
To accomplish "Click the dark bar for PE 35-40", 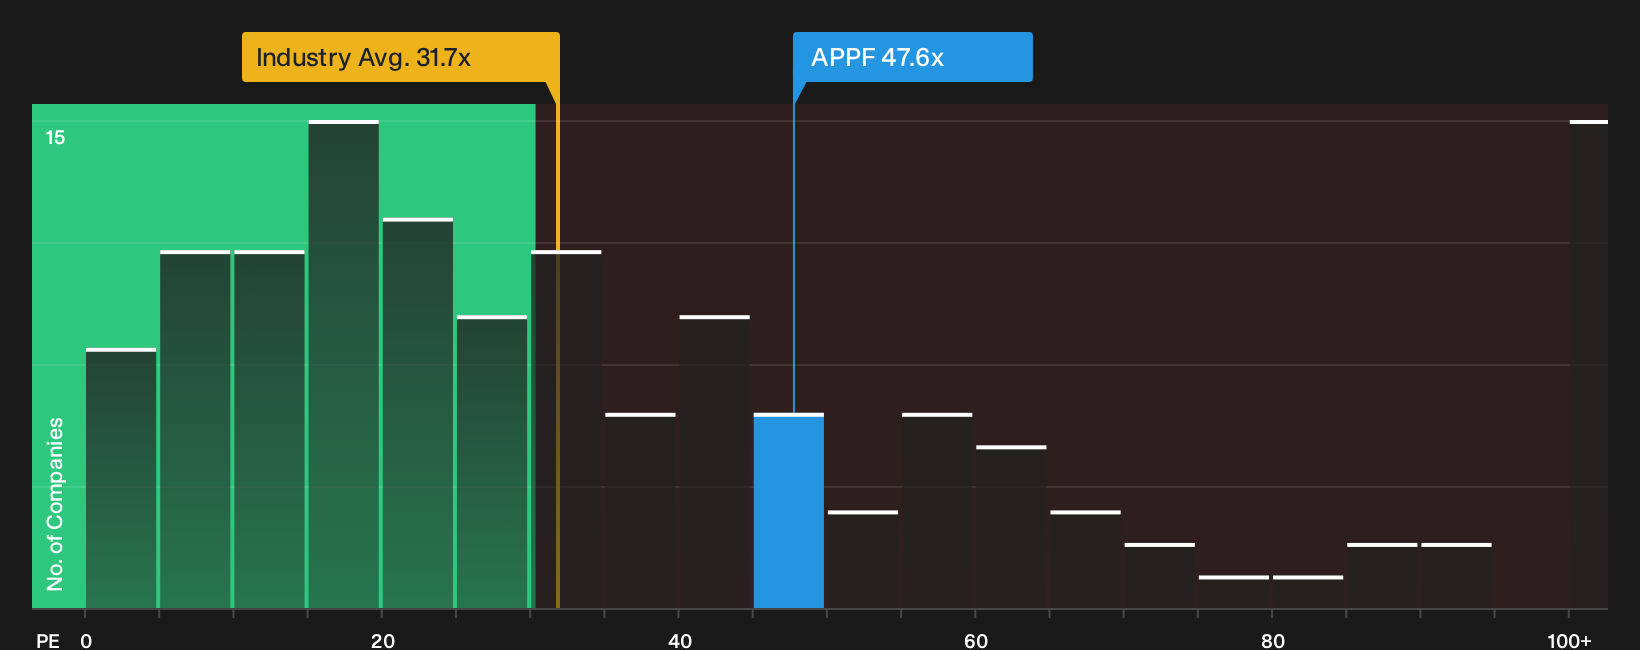I will pos(641,511).
